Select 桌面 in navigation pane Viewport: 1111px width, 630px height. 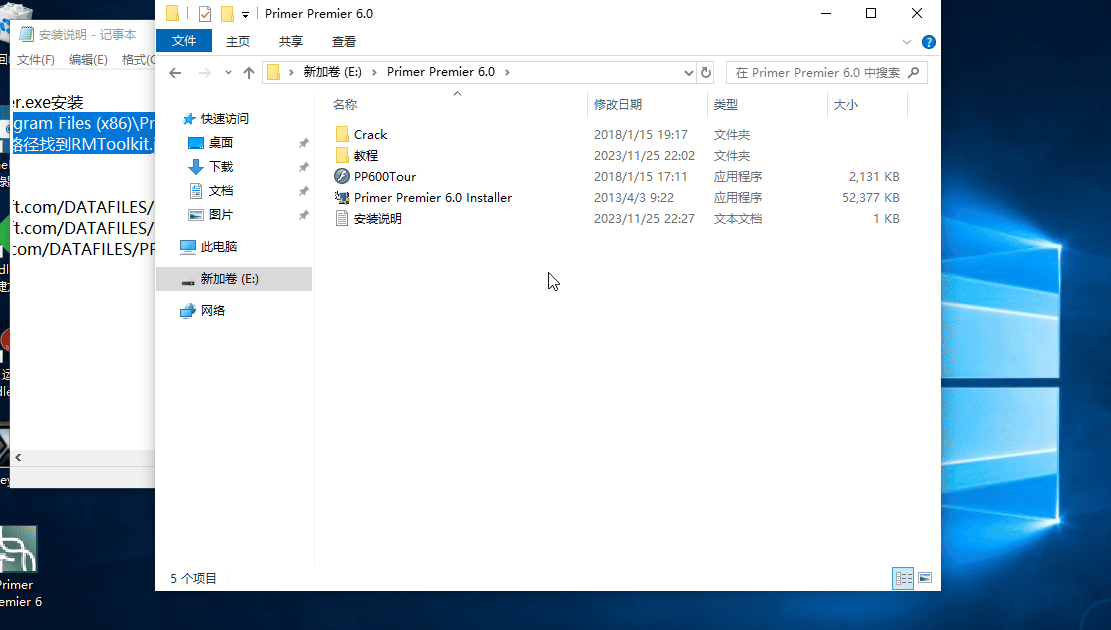[x=220, y=142]
